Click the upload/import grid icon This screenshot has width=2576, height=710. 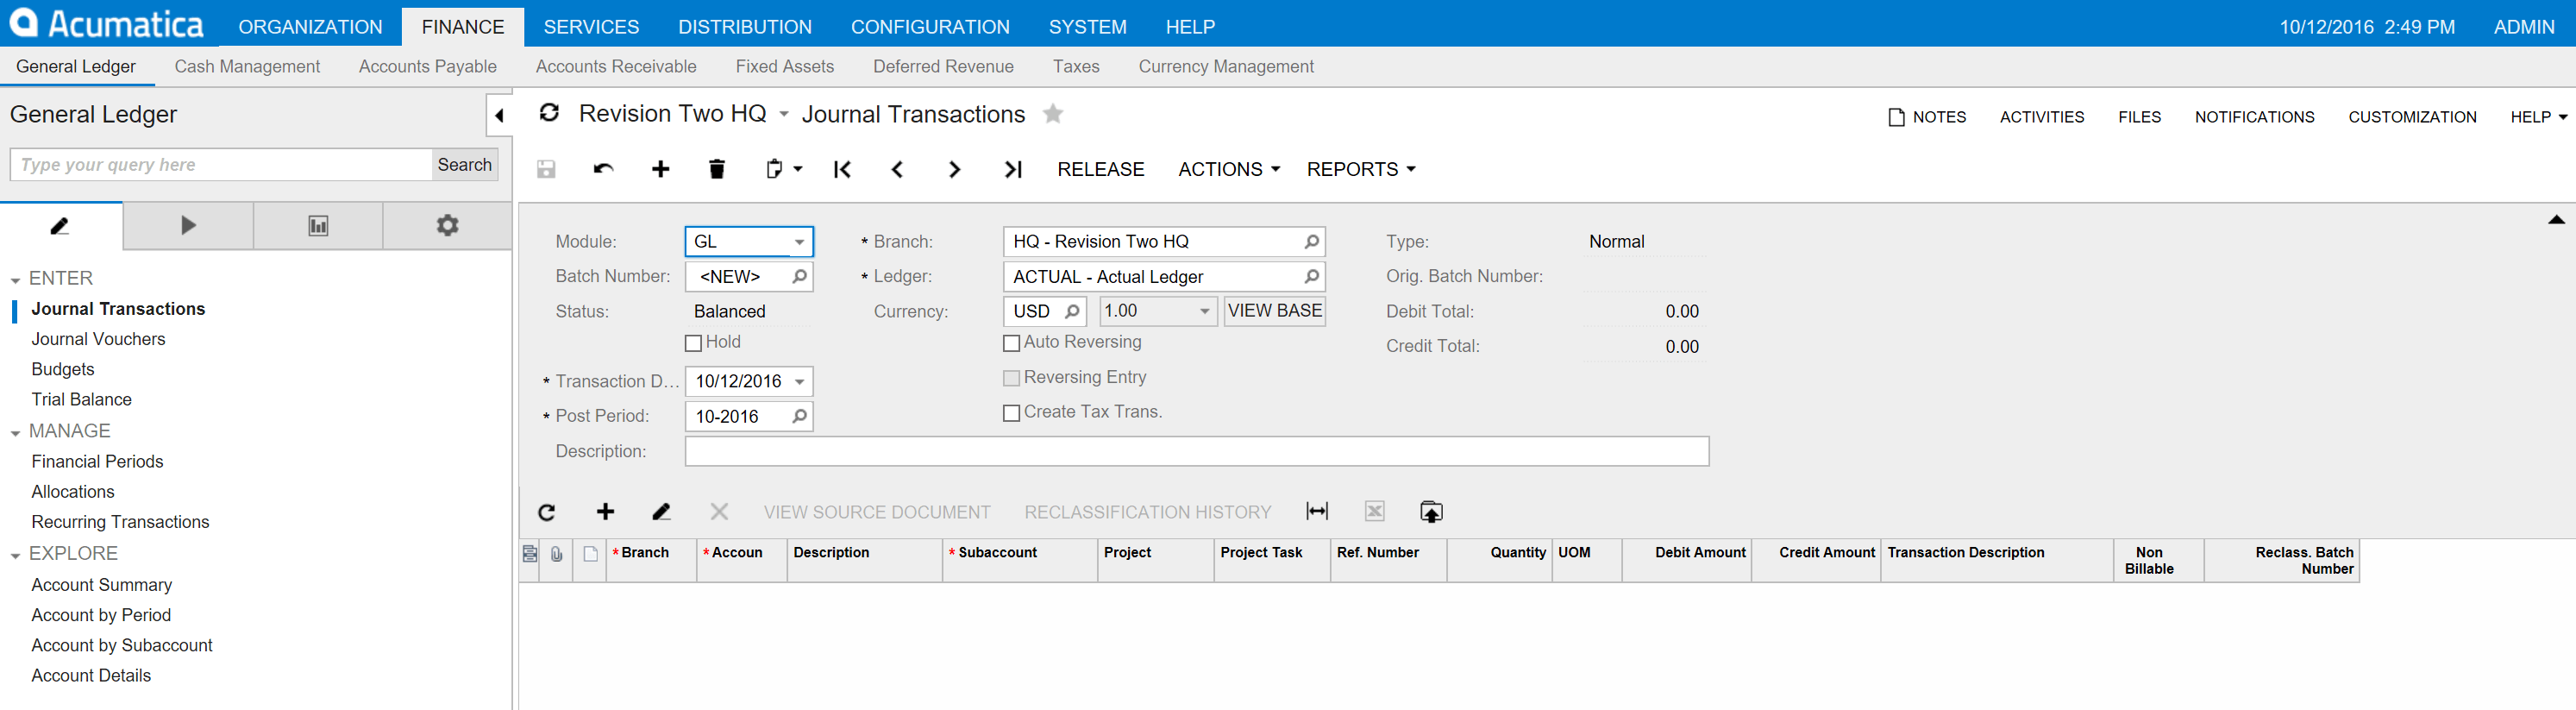(1431, 512)
